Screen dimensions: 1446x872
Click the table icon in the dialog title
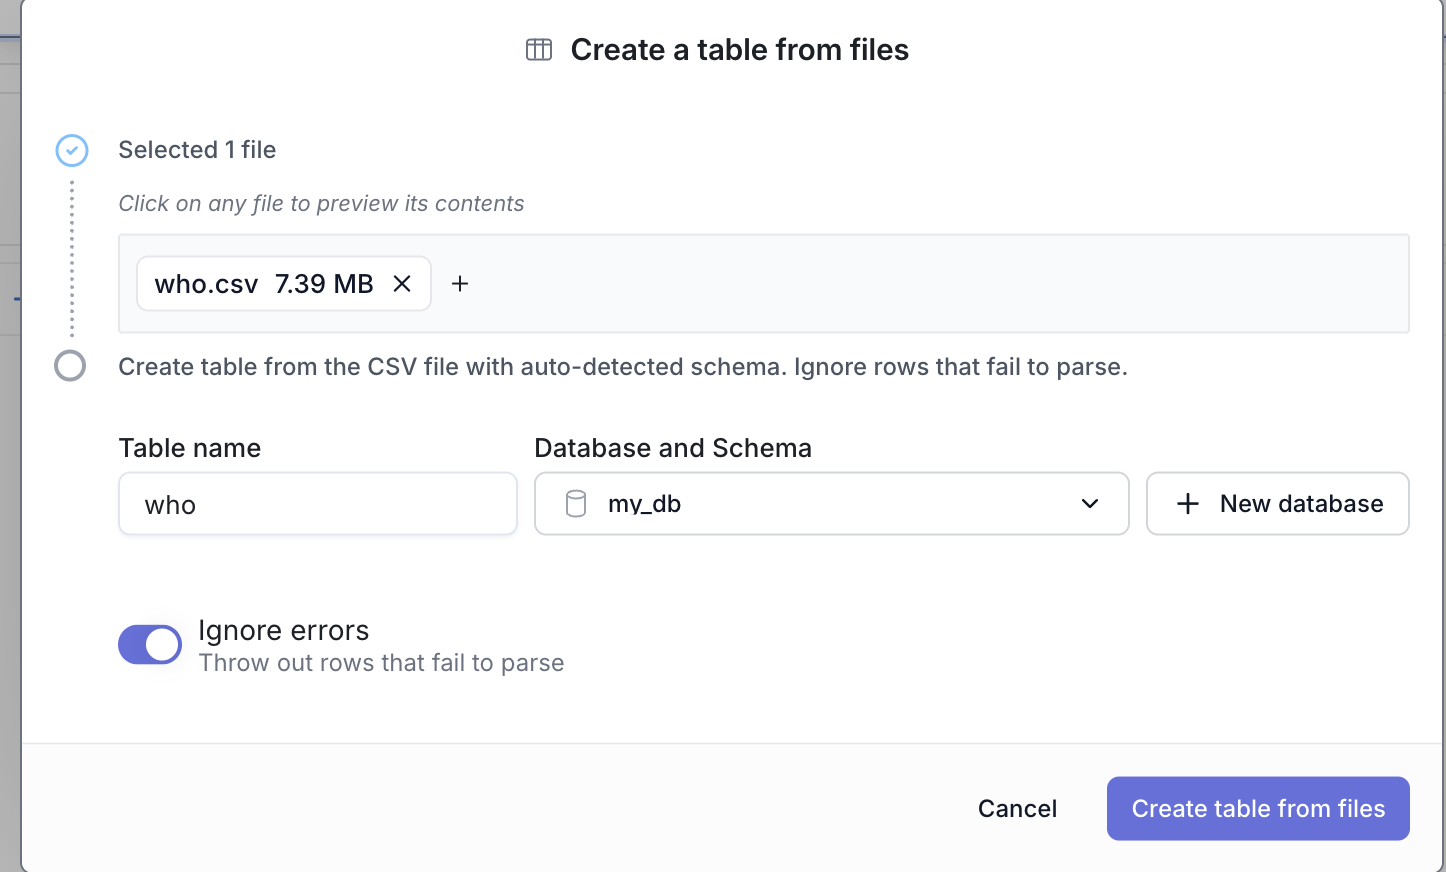pos(539,50)
